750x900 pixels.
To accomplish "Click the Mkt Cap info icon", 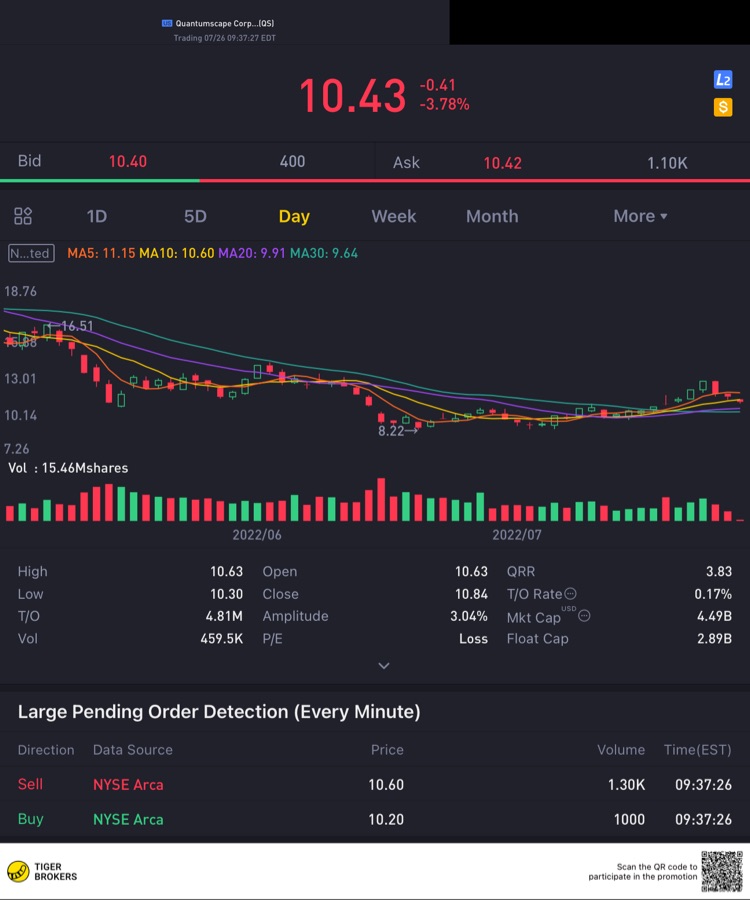I will point(584,616).
